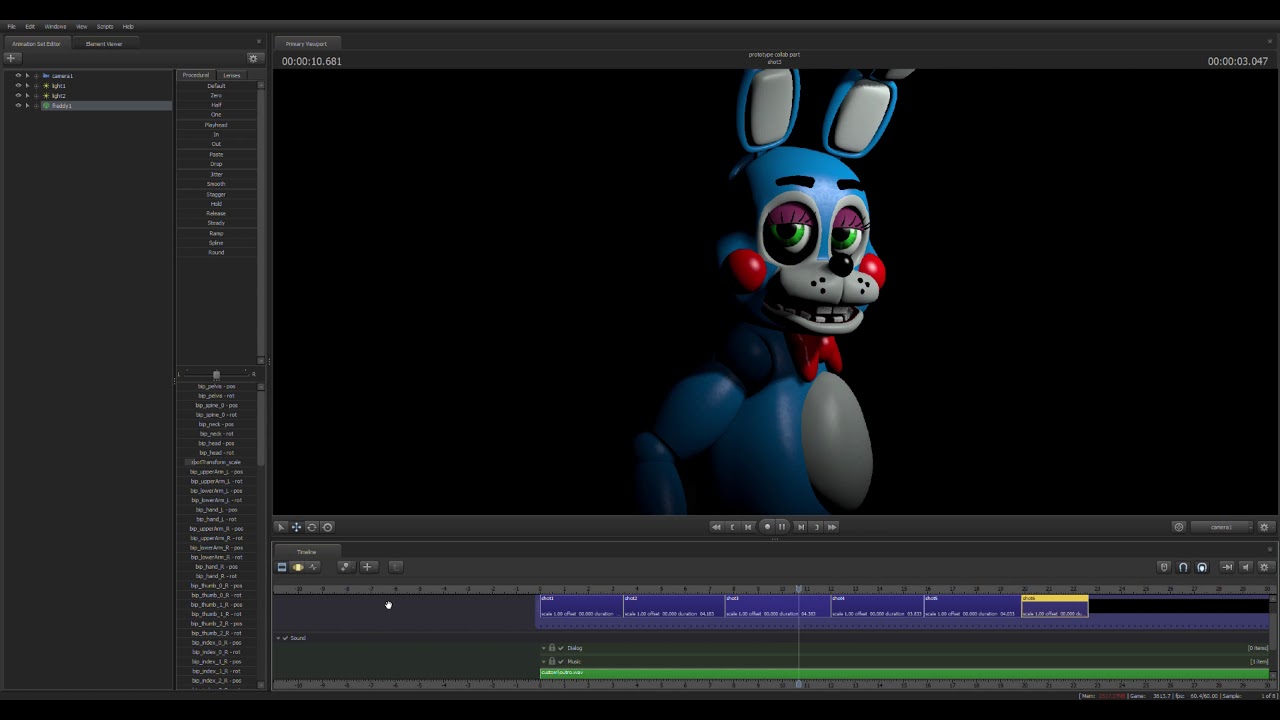
Task: Toggle the Dialog track lock
Action: pyautogui.click(x=552, y=648)
